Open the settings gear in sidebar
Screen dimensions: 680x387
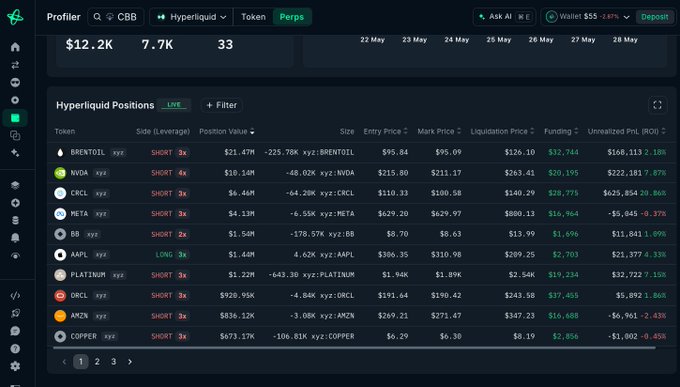pos(15,366)
